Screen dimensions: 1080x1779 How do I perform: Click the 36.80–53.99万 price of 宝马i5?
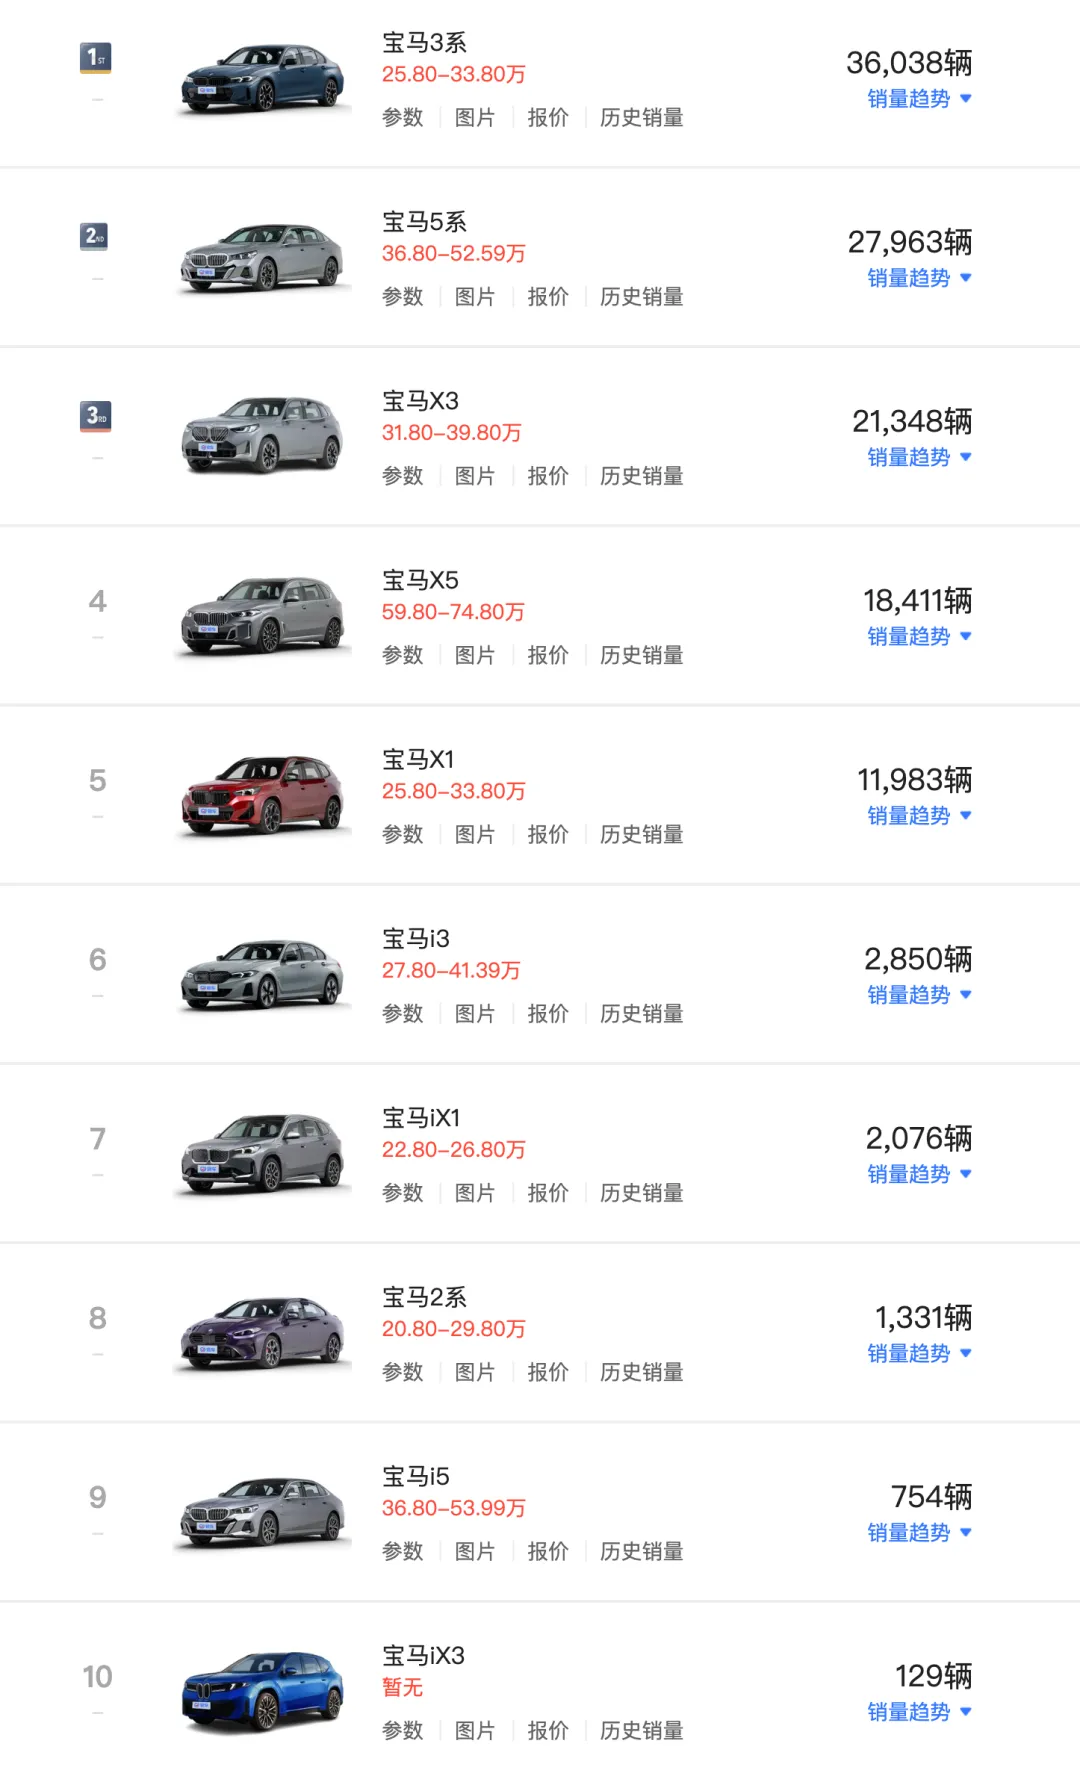coord(453,1508)
